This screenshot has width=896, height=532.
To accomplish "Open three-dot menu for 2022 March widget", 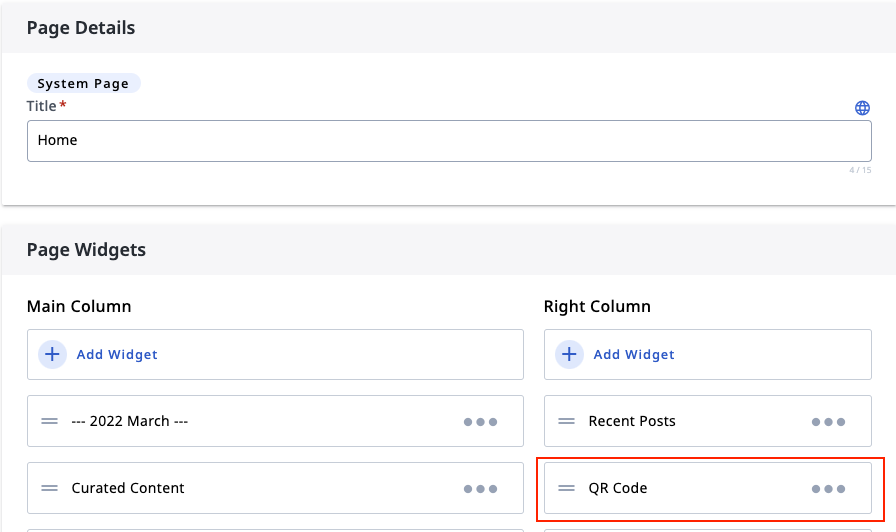I will click(x=480, y=422).
